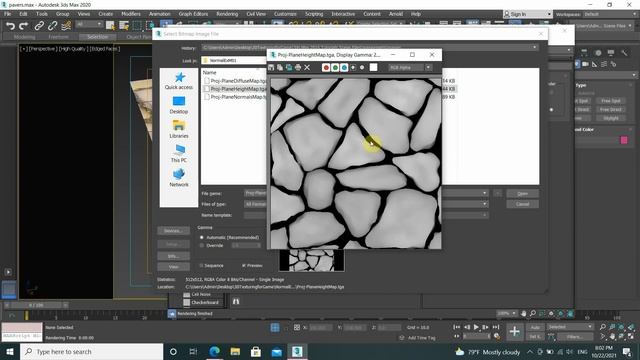Image resolution: width=640 pixels, height=360 pixels.
Task: Open the Modifiers menu
Action: tap(131, 14)
